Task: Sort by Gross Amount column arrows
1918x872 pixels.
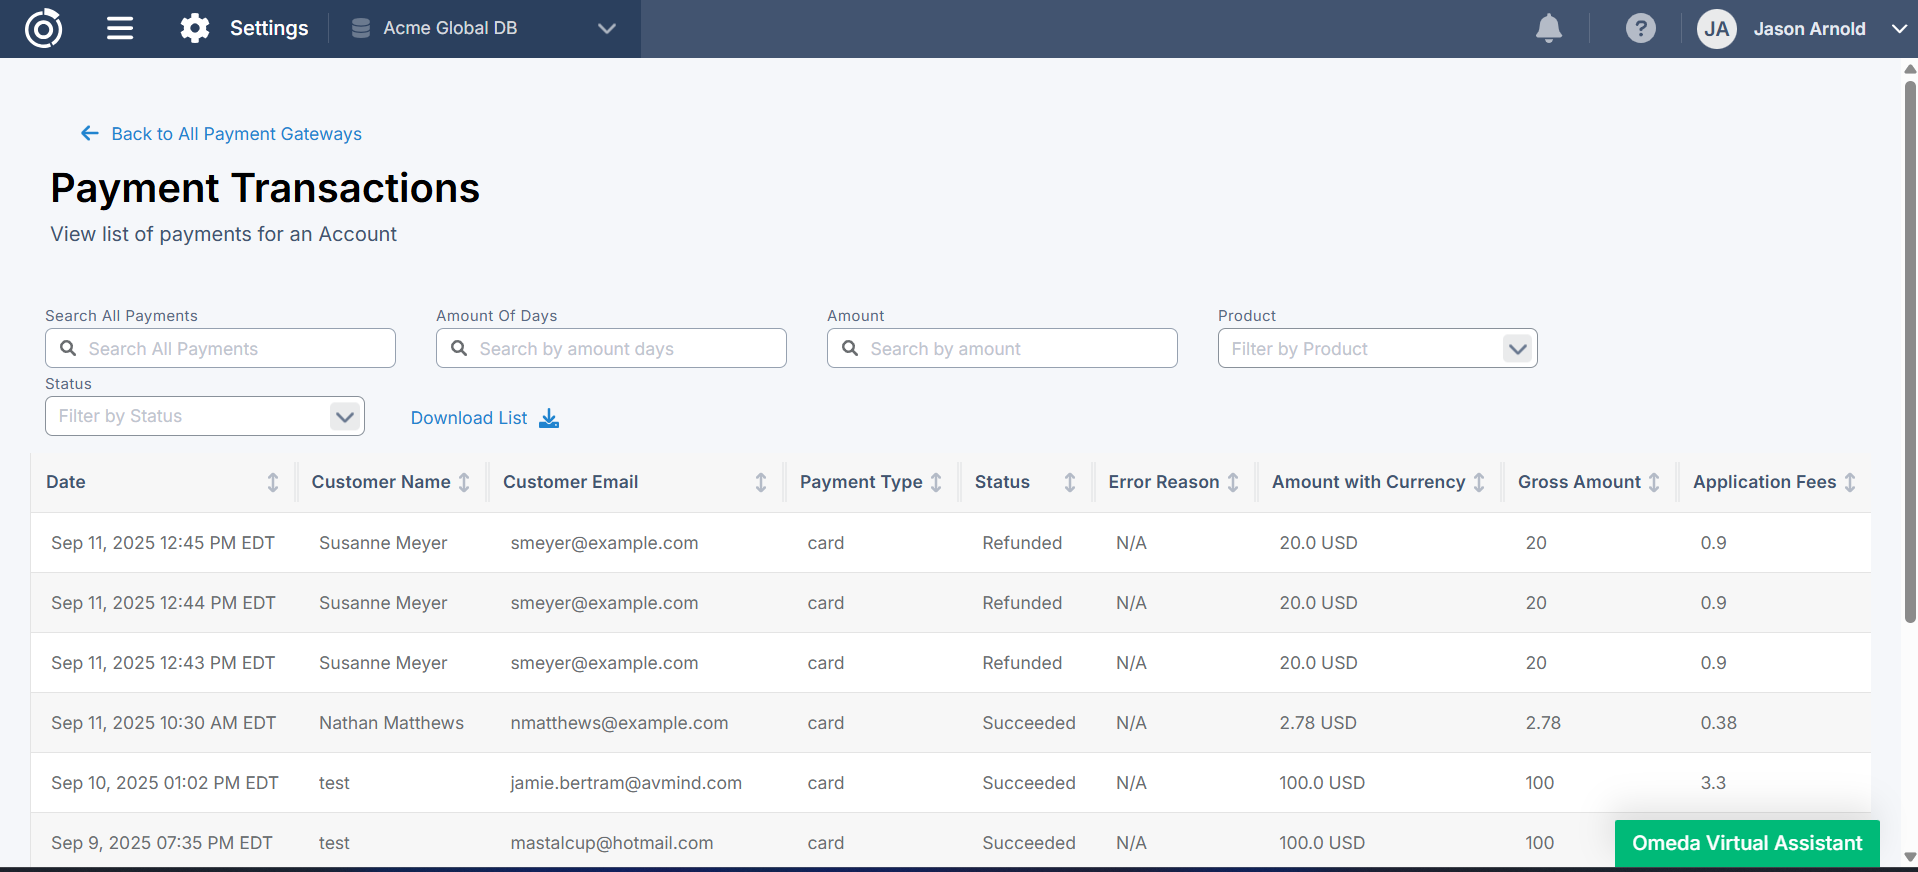Action: (1654, 482)
